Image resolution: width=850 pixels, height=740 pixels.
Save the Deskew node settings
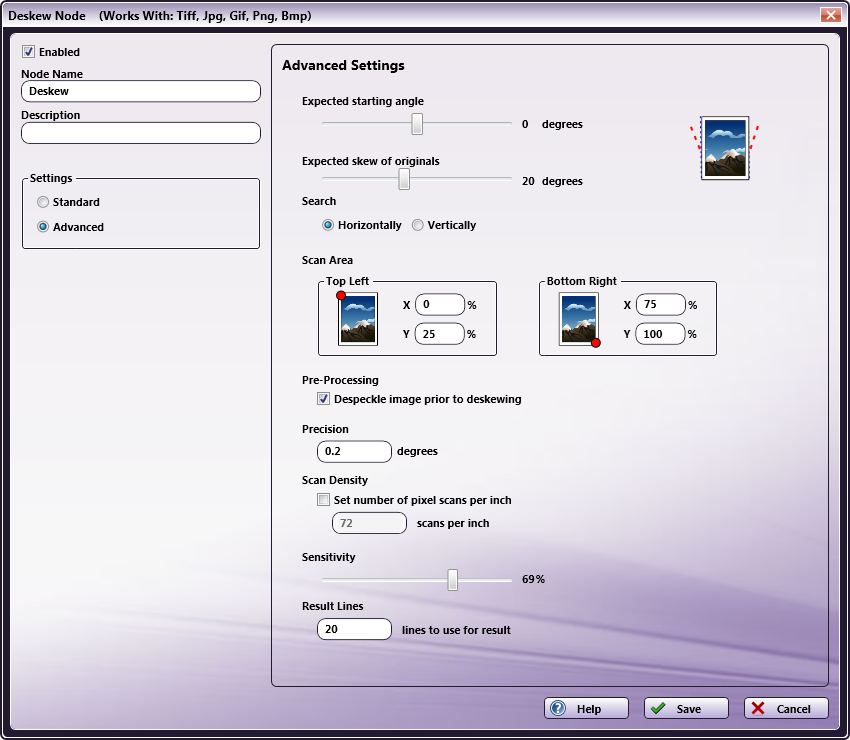[686, 709]
